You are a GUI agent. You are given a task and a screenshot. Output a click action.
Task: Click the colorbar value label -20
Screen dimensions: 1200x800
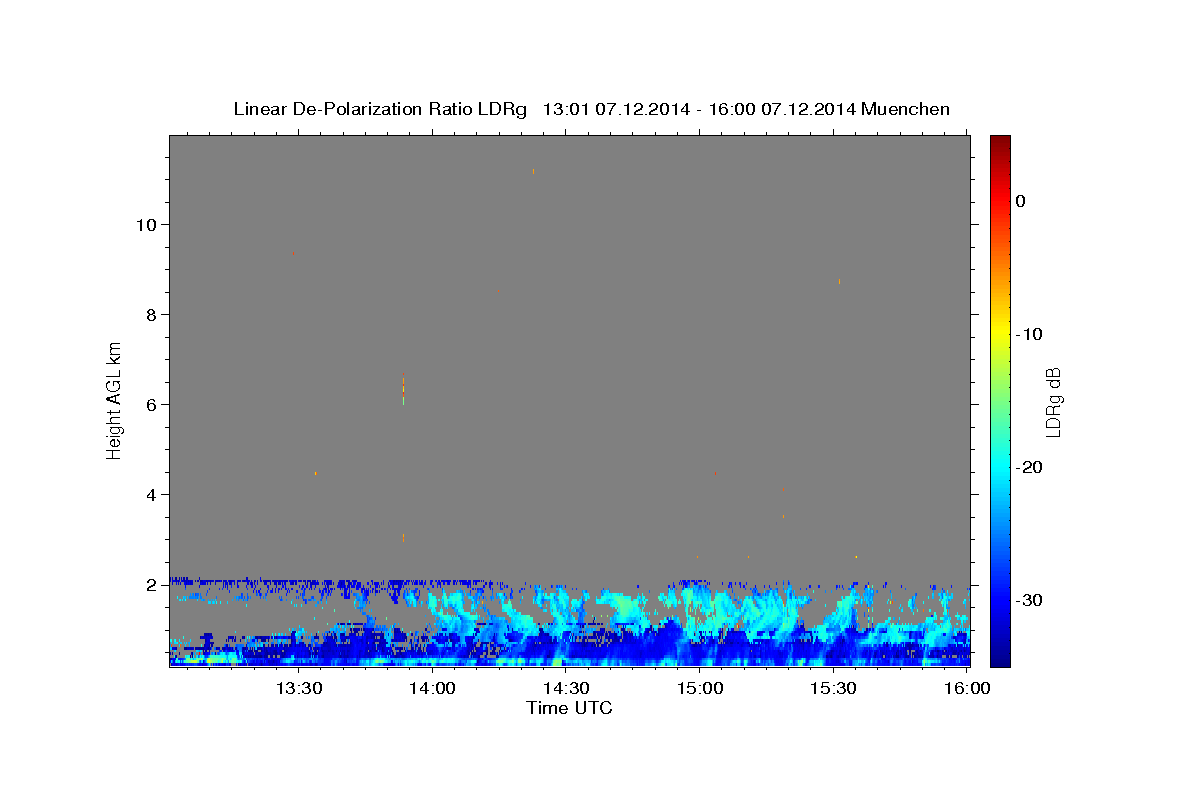click(1030, 467)
